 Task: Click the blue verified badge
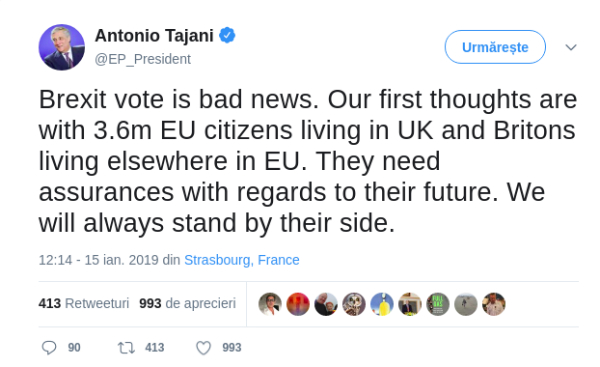tap(227, 35)
